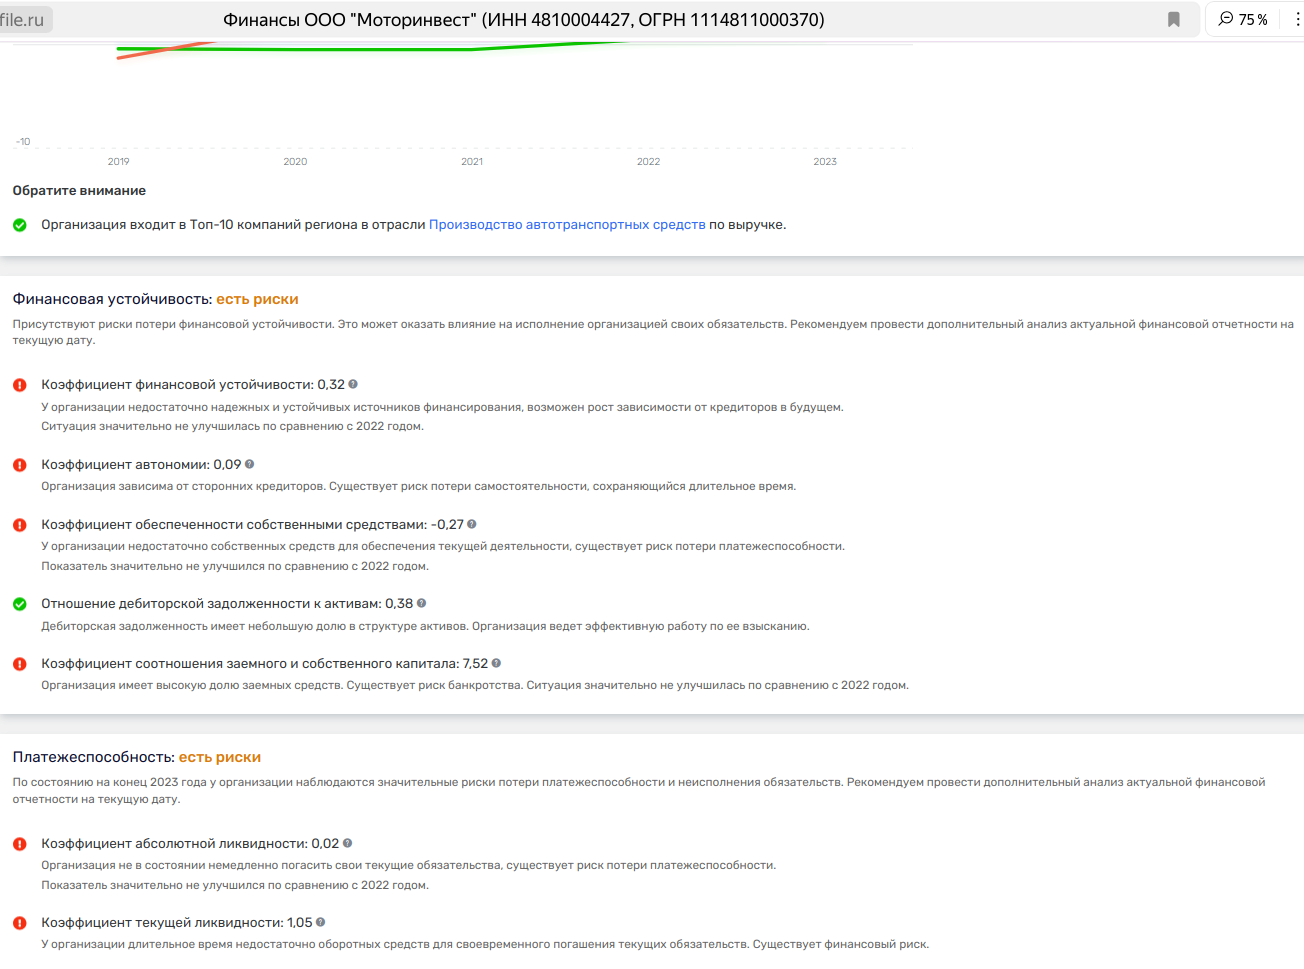Viewport: 1304px width, 969px height.
Task: Click red warning icon beside current liquidity coefficient
Action: 20,923
